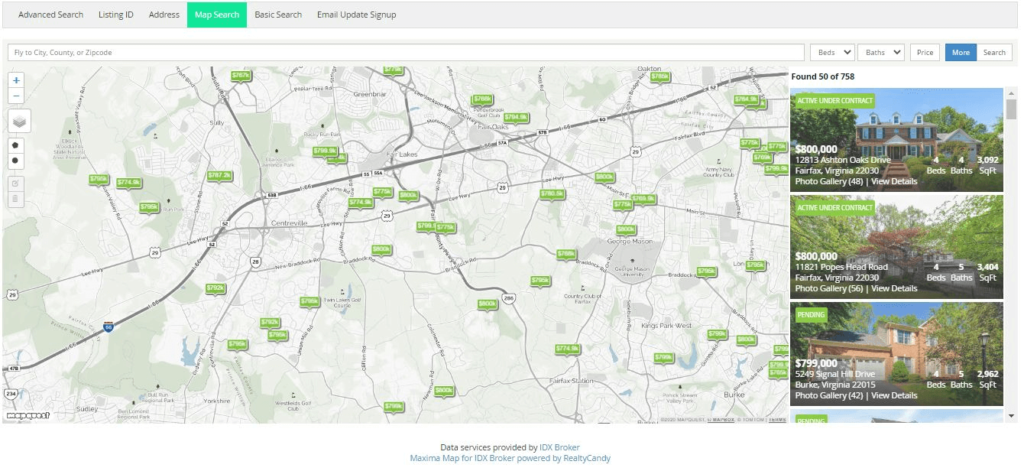Click the $800k marker beside Route 286
Screen dimensions: 1024x471
487,304
